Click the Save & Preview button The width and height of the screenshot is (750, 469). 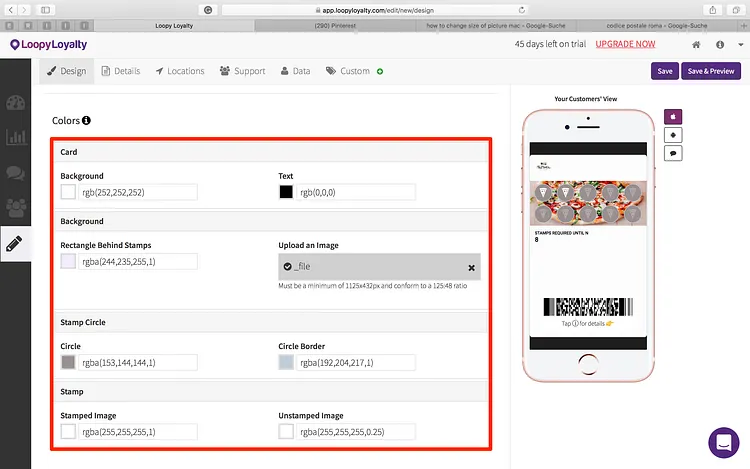[711, 71]
